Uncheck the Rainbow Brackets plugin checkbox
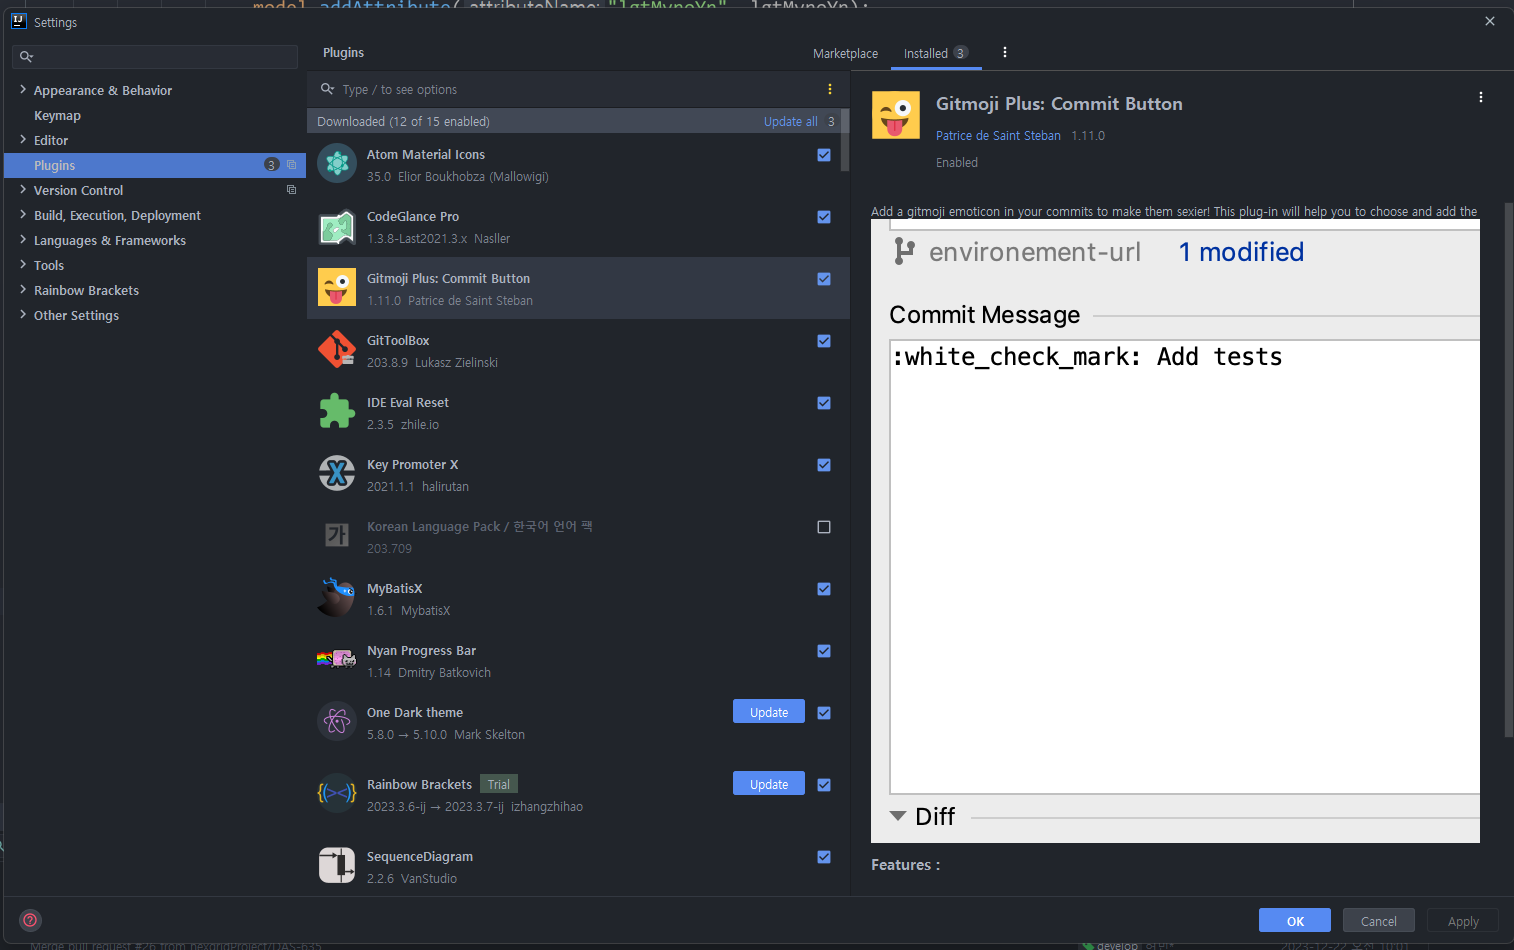This screenshot has height=950, width=1514. (824, 785)
